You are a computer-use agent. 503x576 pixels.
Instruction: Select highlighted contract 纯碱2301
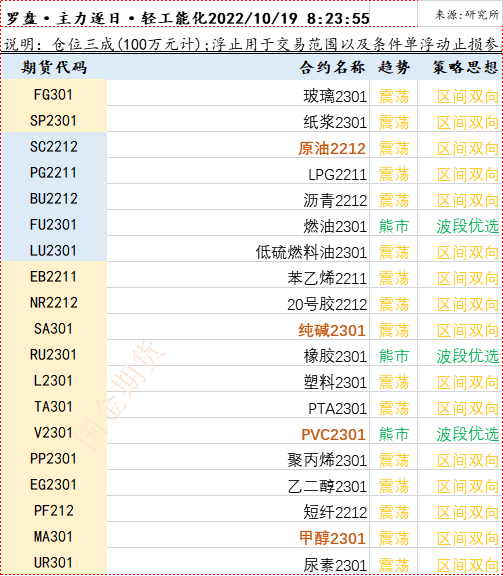click(332, 331)
